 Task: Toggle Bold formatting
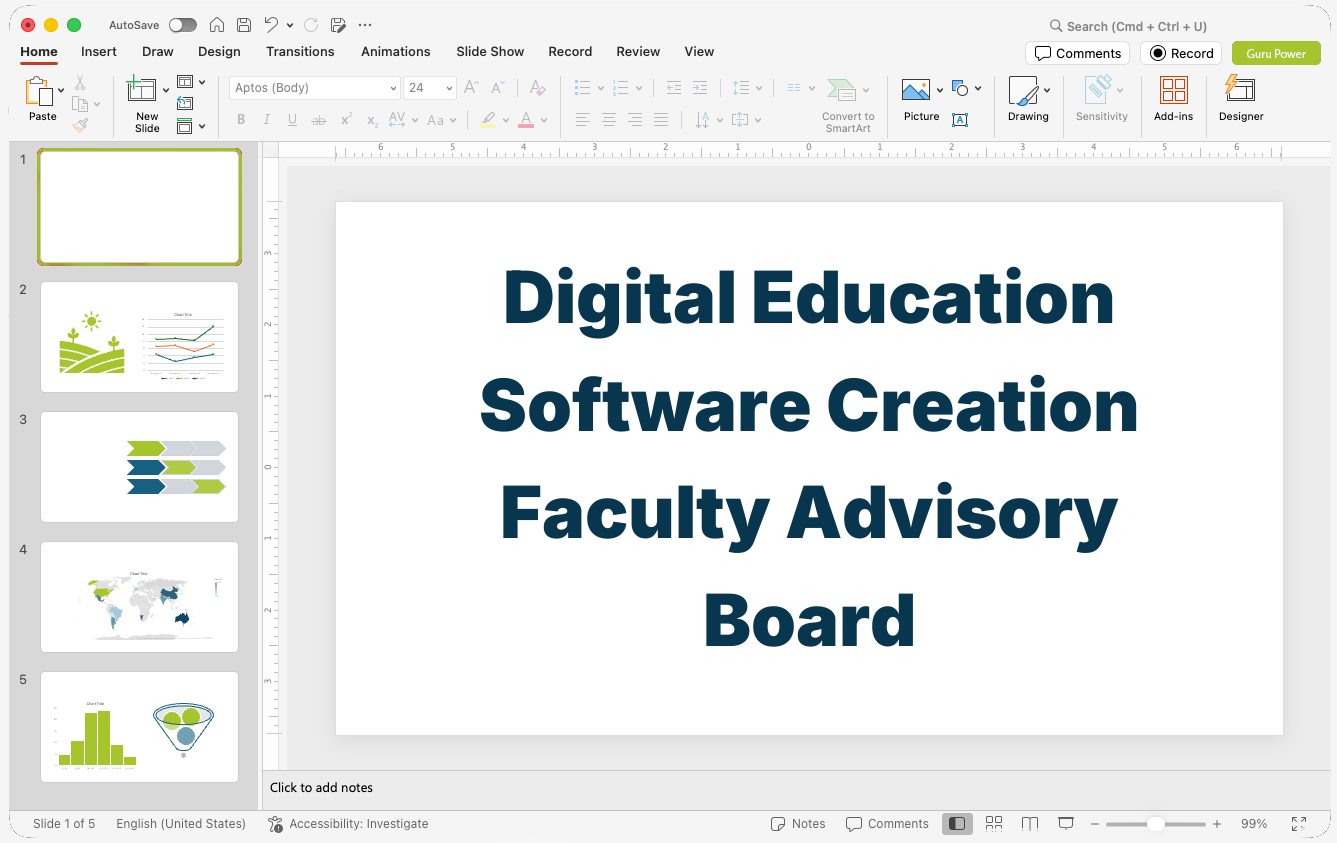pyautogui.click(x=241, y=120)
